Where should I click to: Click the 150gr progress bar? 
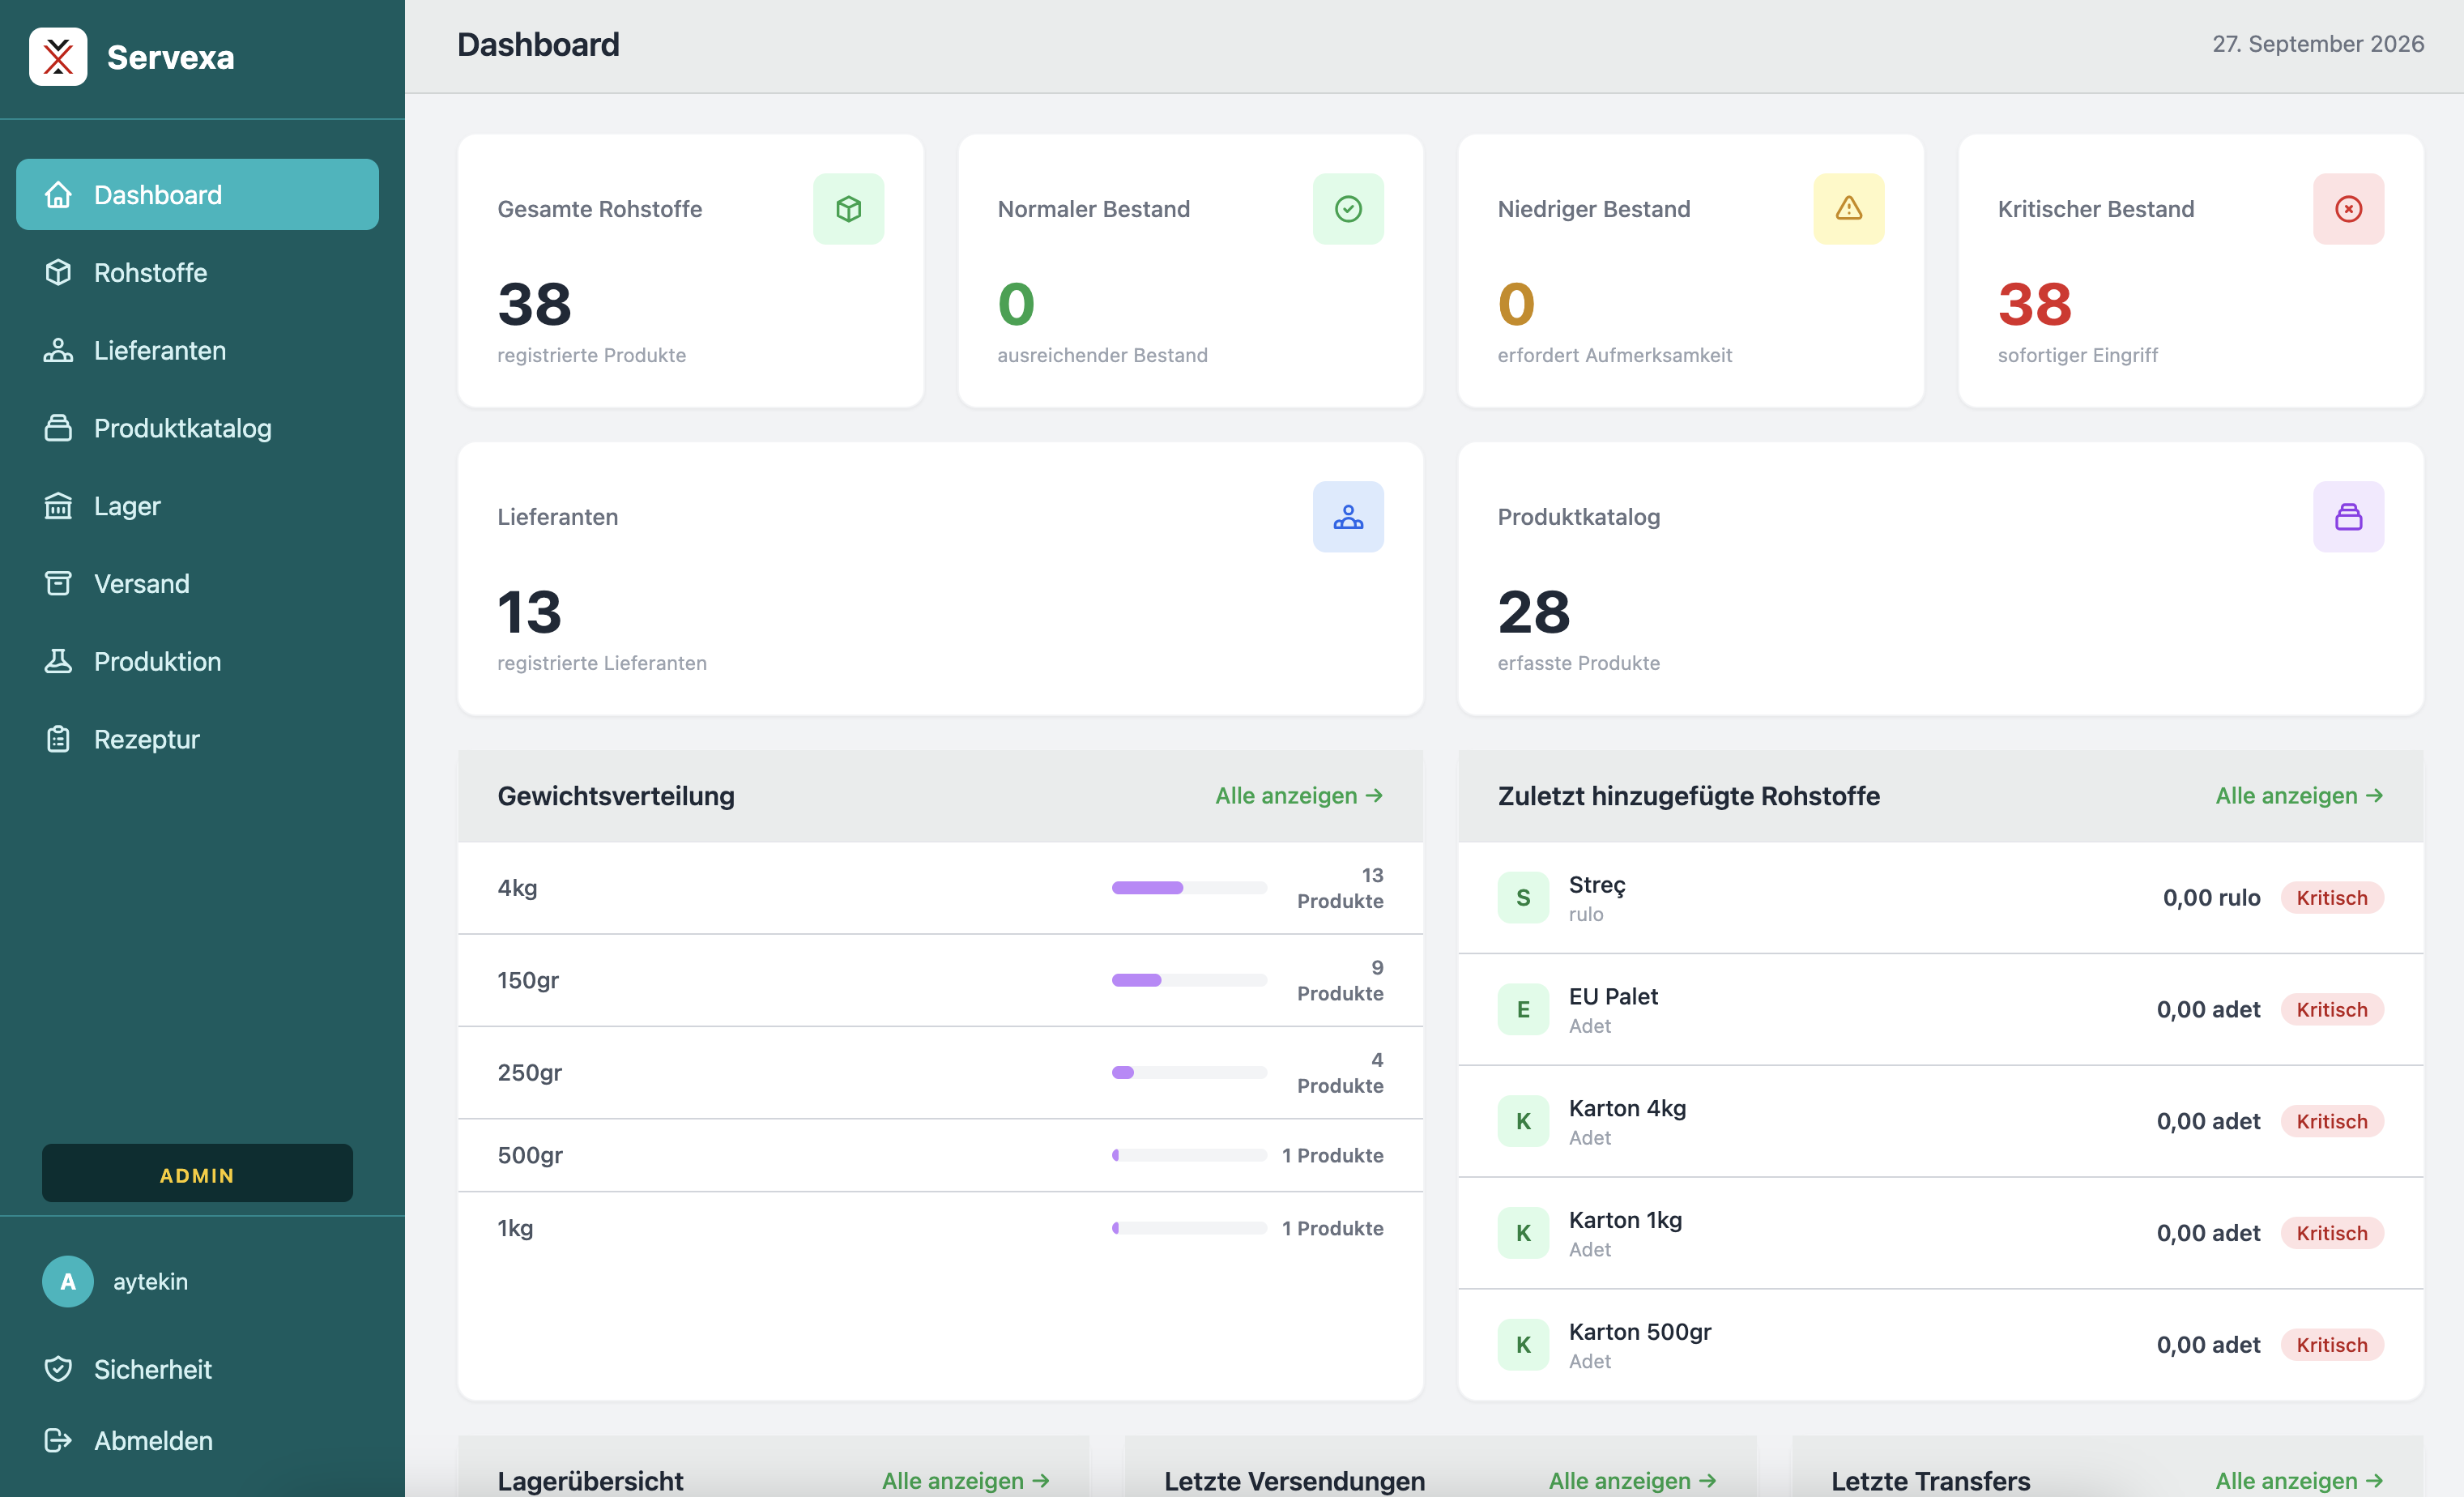point(1189,980)
